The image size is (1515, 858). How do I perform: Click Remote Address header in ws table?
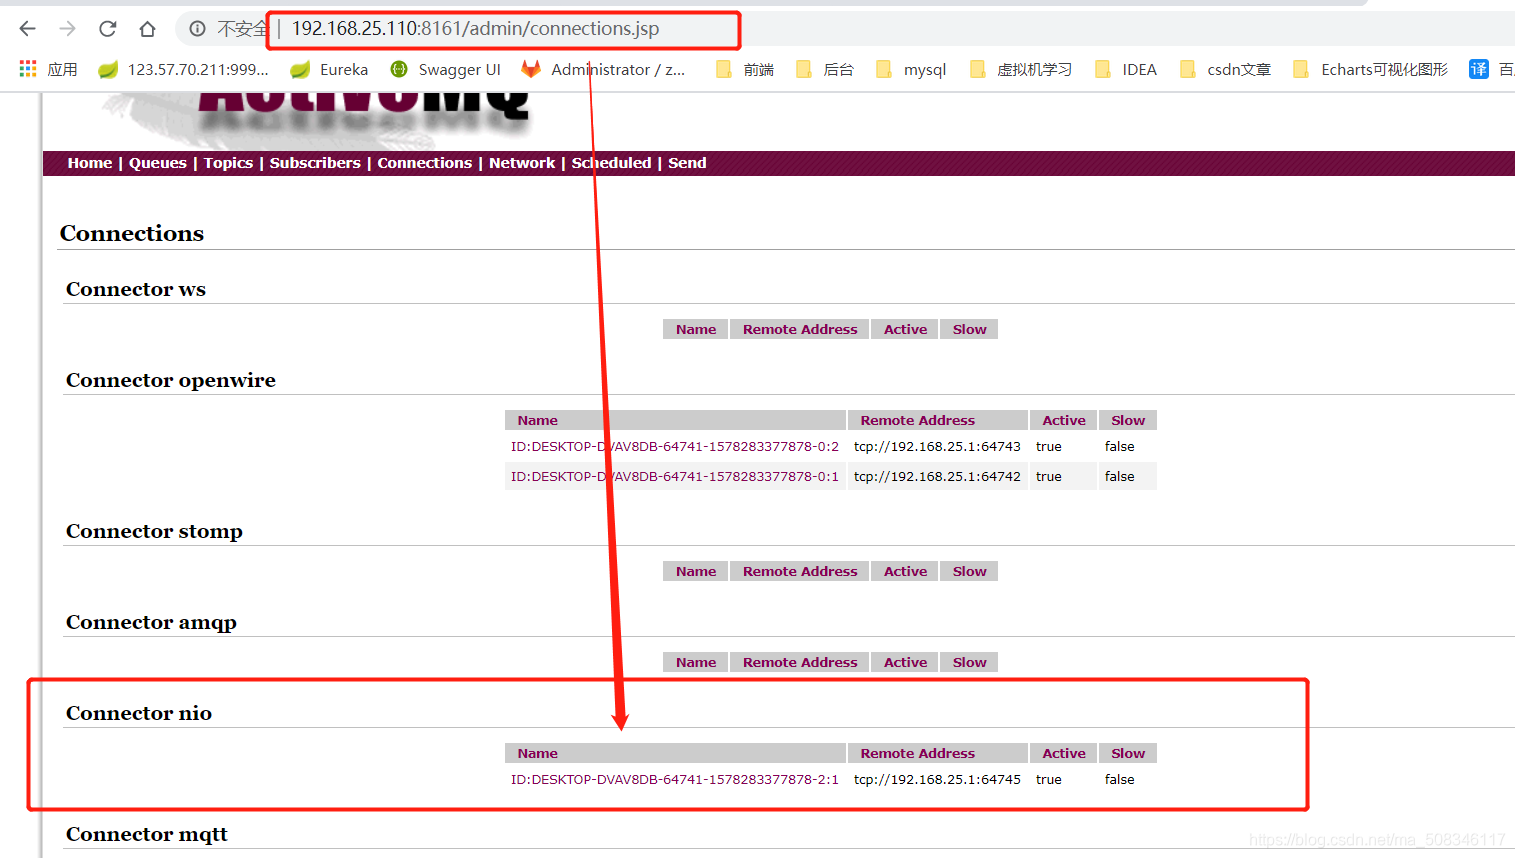coord(800,330)
